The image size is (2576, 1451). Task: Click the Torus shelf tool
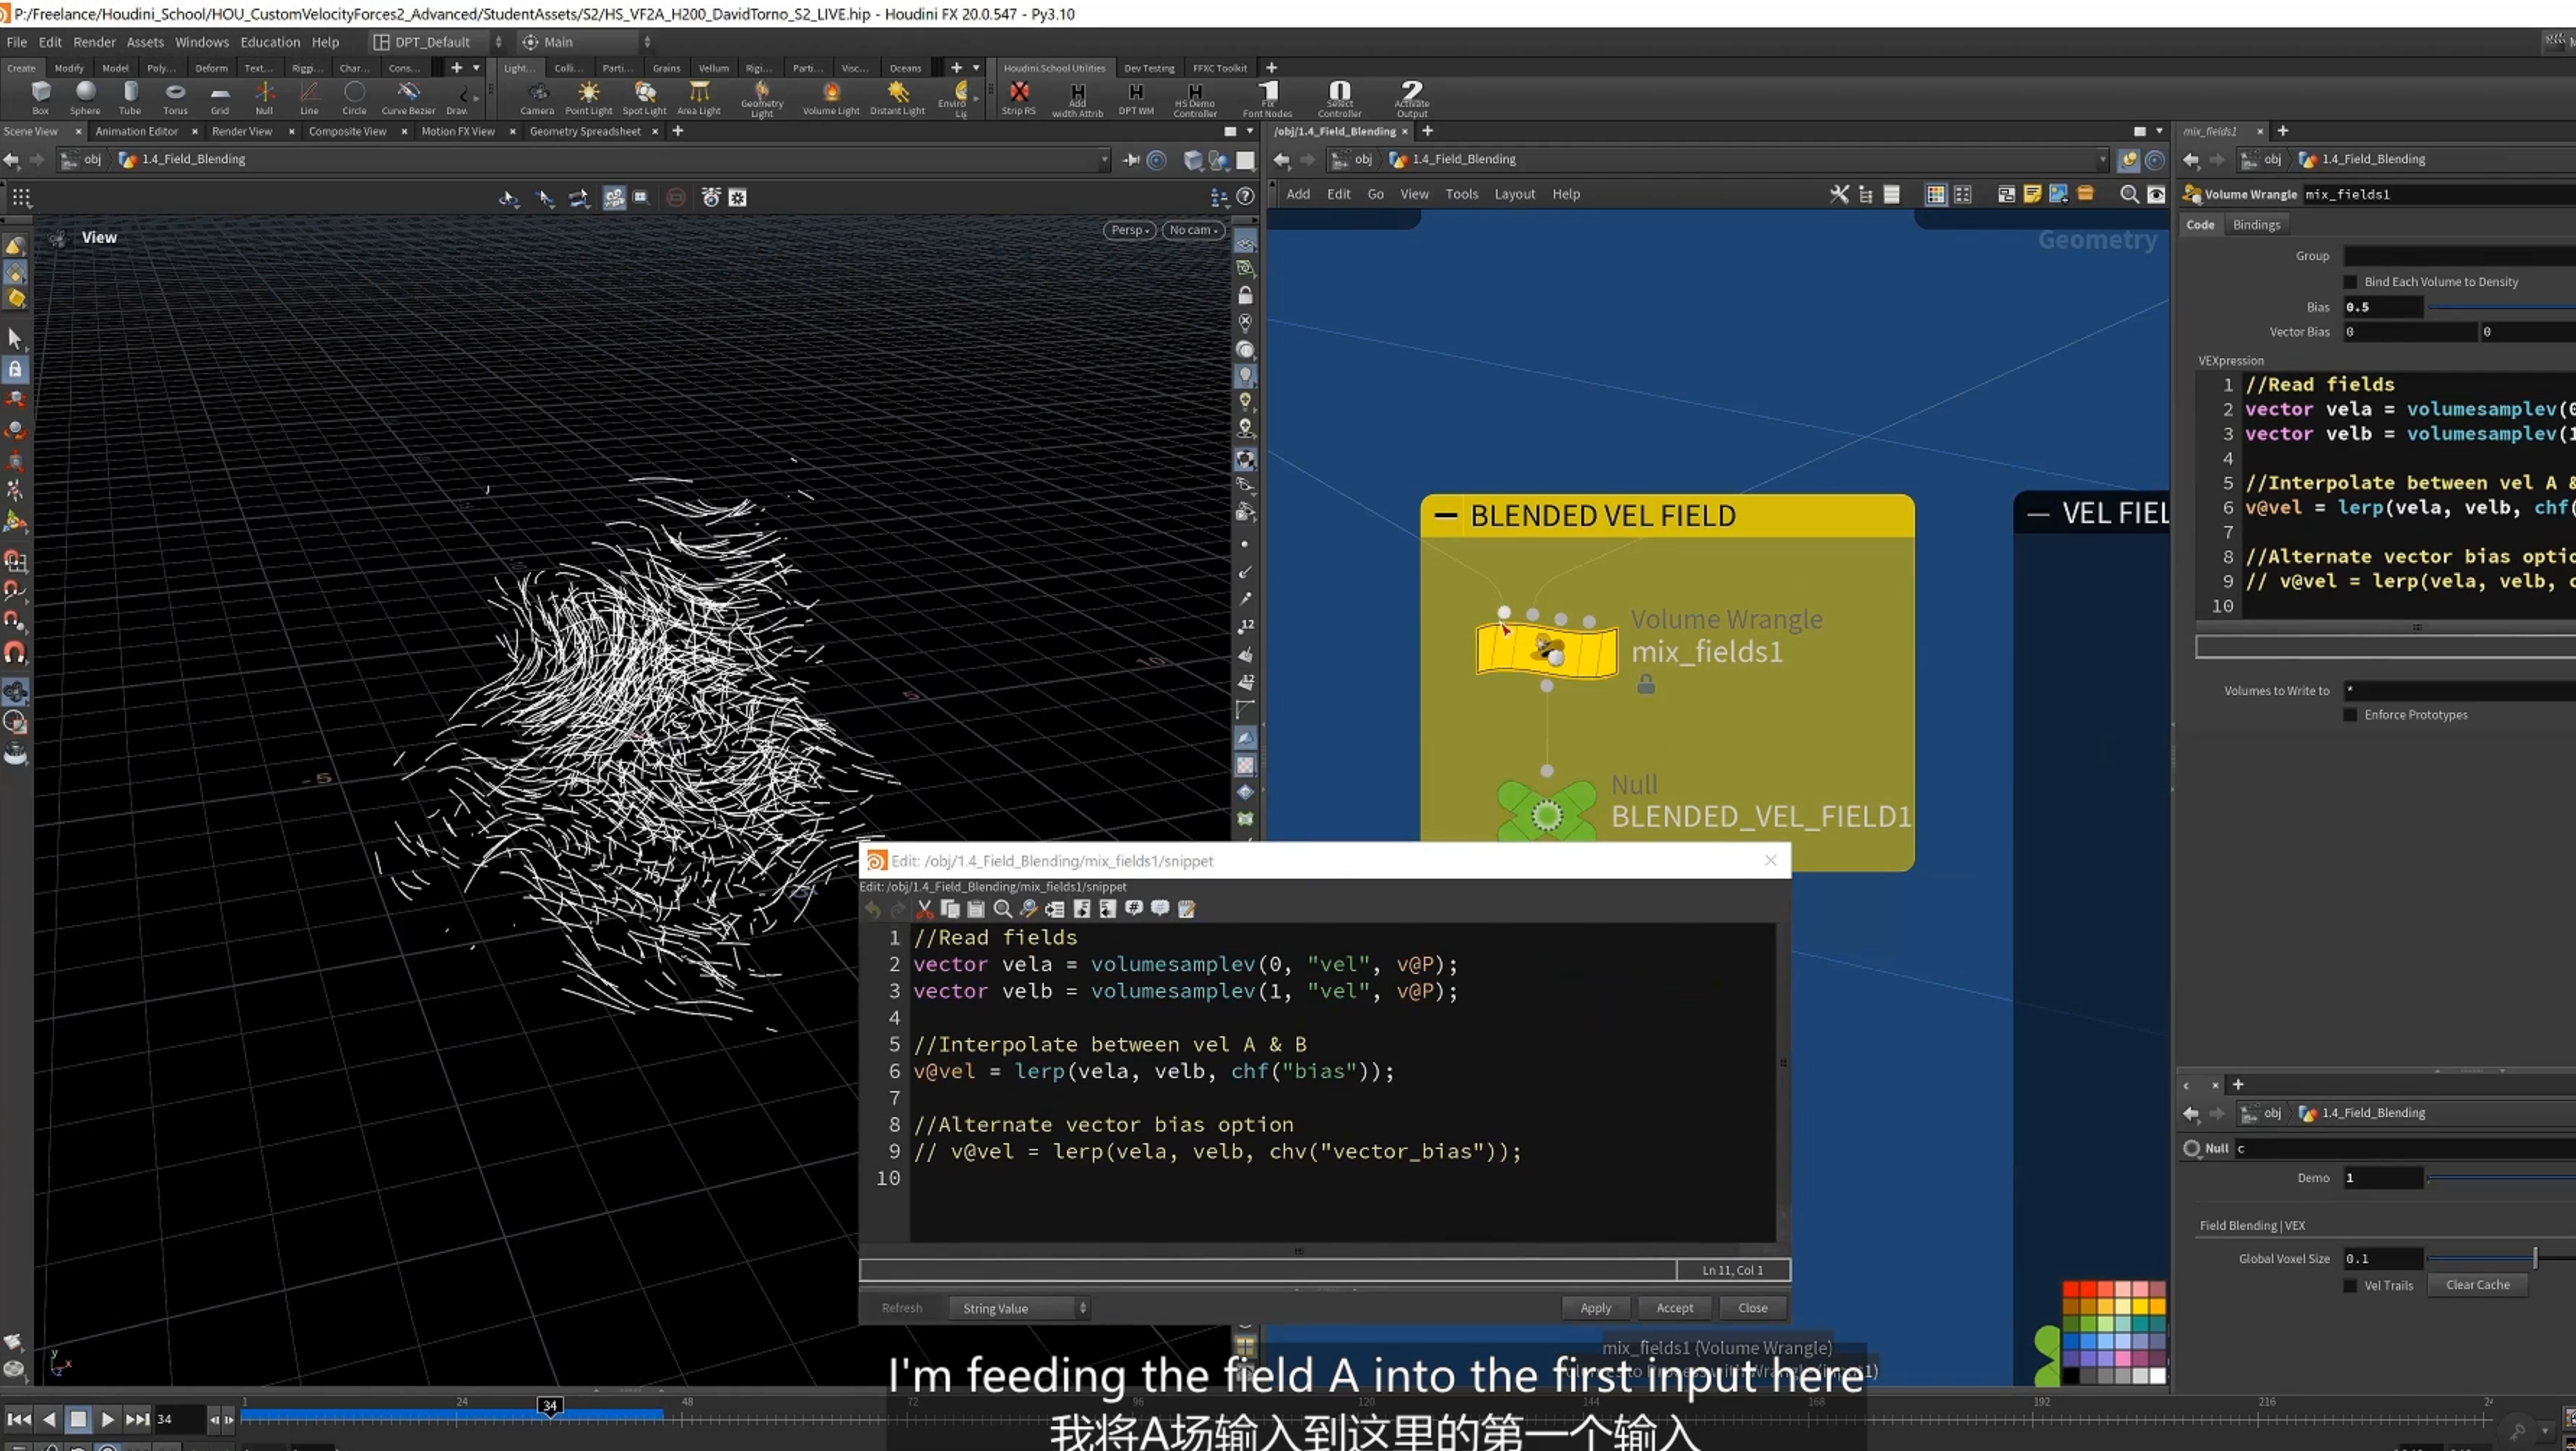(x=175, y=98)
